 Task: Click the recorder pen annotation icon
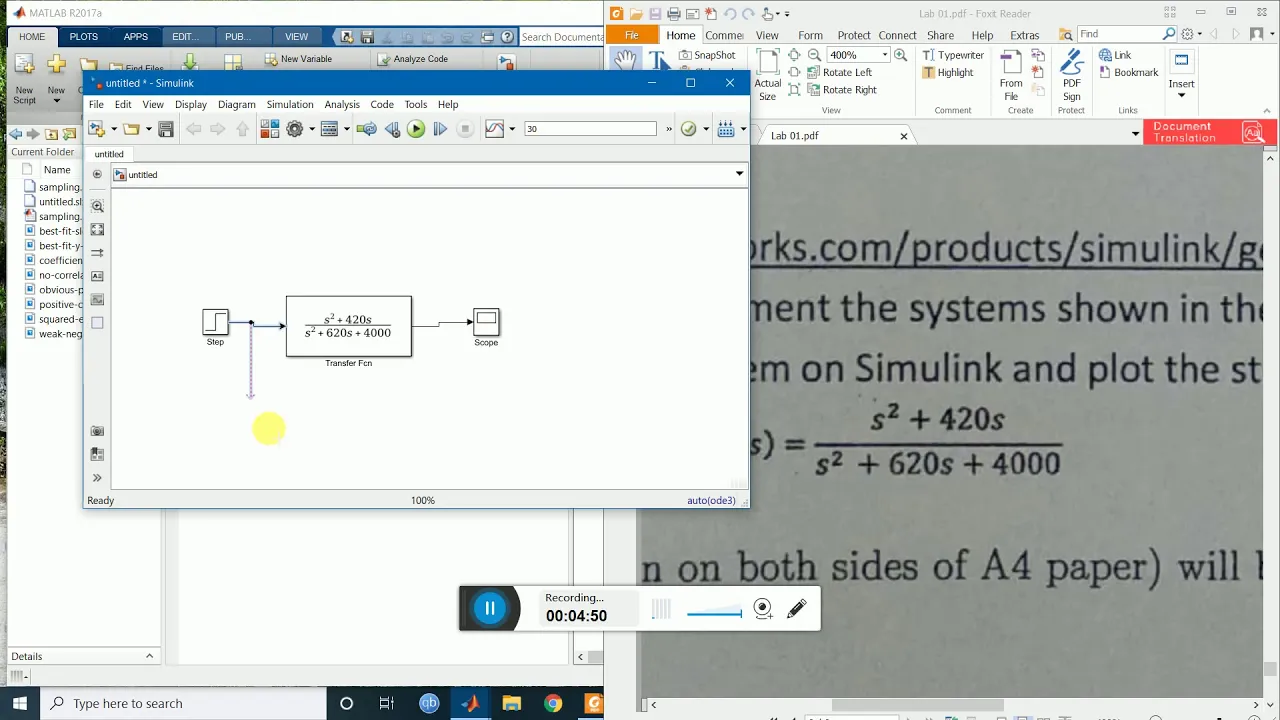797,609
